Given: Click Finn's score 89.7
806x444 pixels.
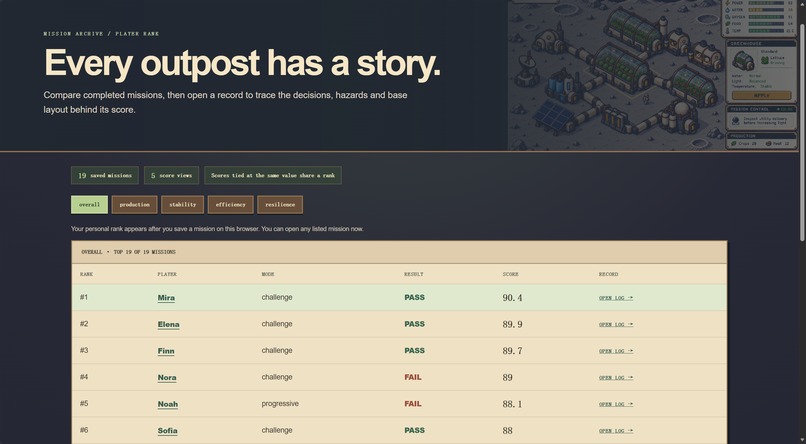Looking at the screenshot, I should pos(512,352).
